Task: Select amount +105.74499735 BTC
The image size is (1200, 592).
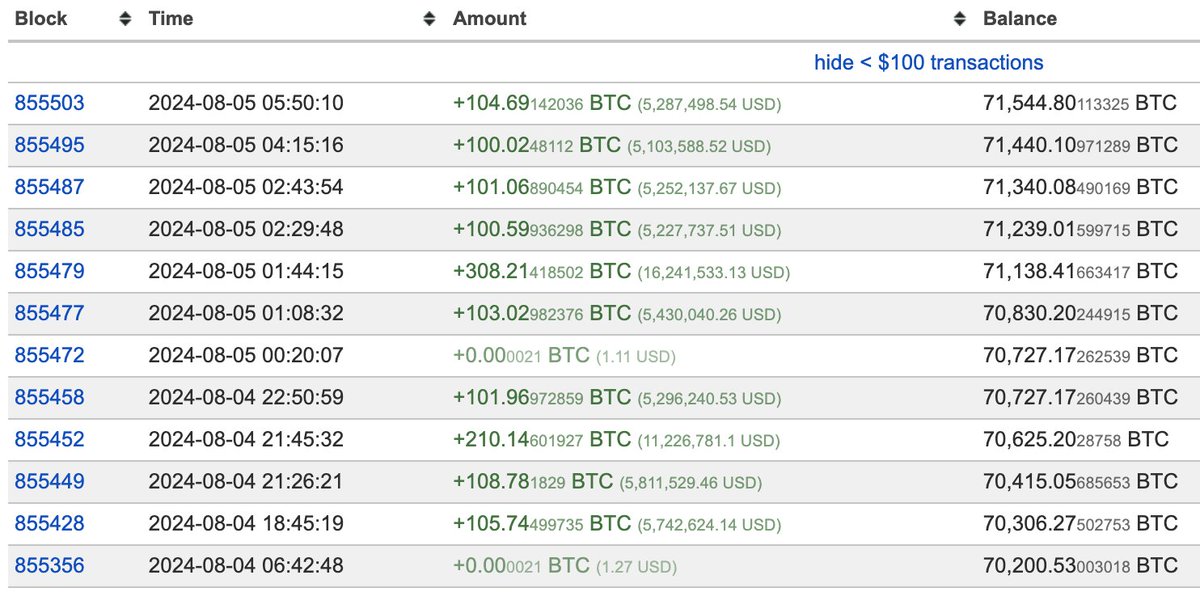Action: (542, 523)
